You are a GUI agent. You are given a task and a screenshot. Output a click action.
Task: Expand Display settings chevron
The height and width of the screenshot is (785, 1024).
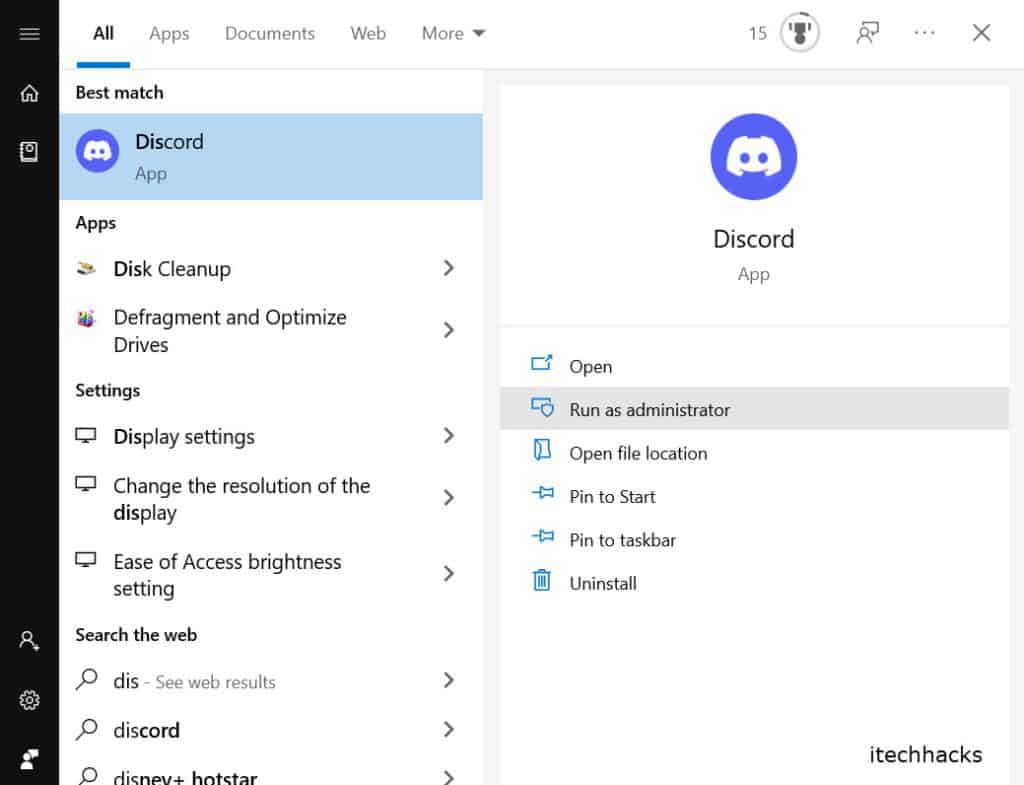pos(448,436)
